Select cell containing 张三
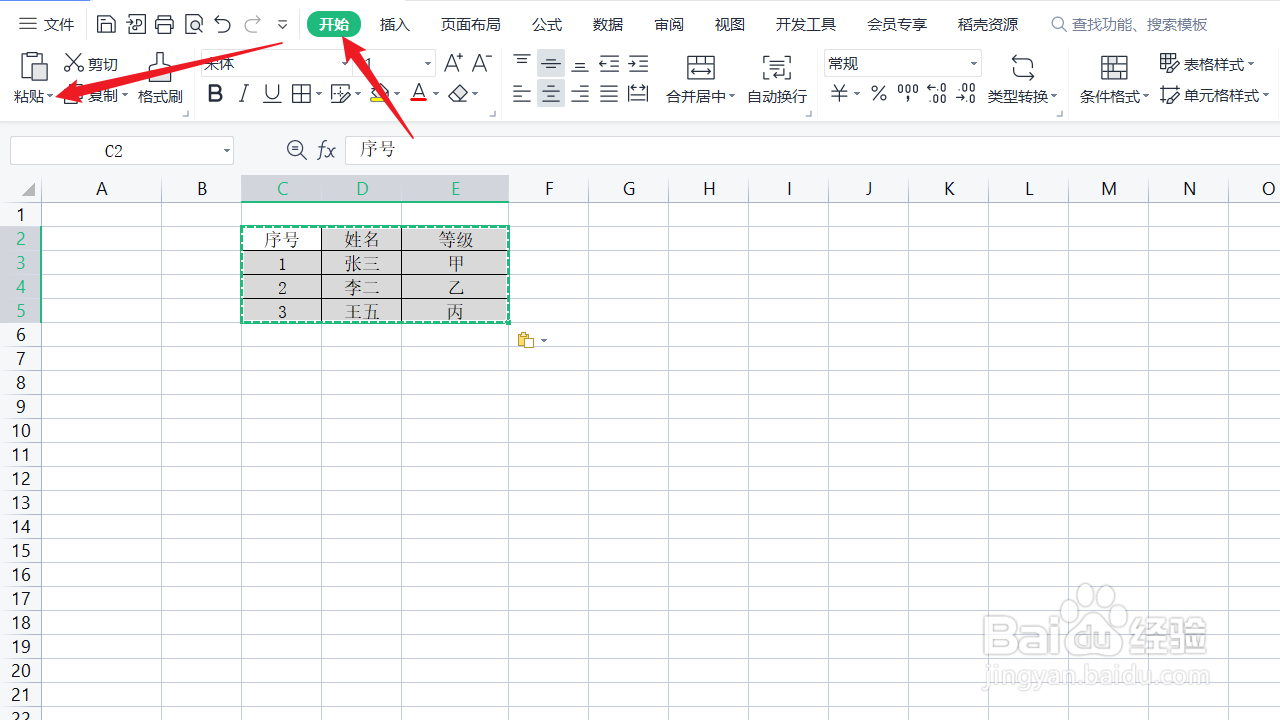This screenshot has height=720, width=1280. point(362,263)
